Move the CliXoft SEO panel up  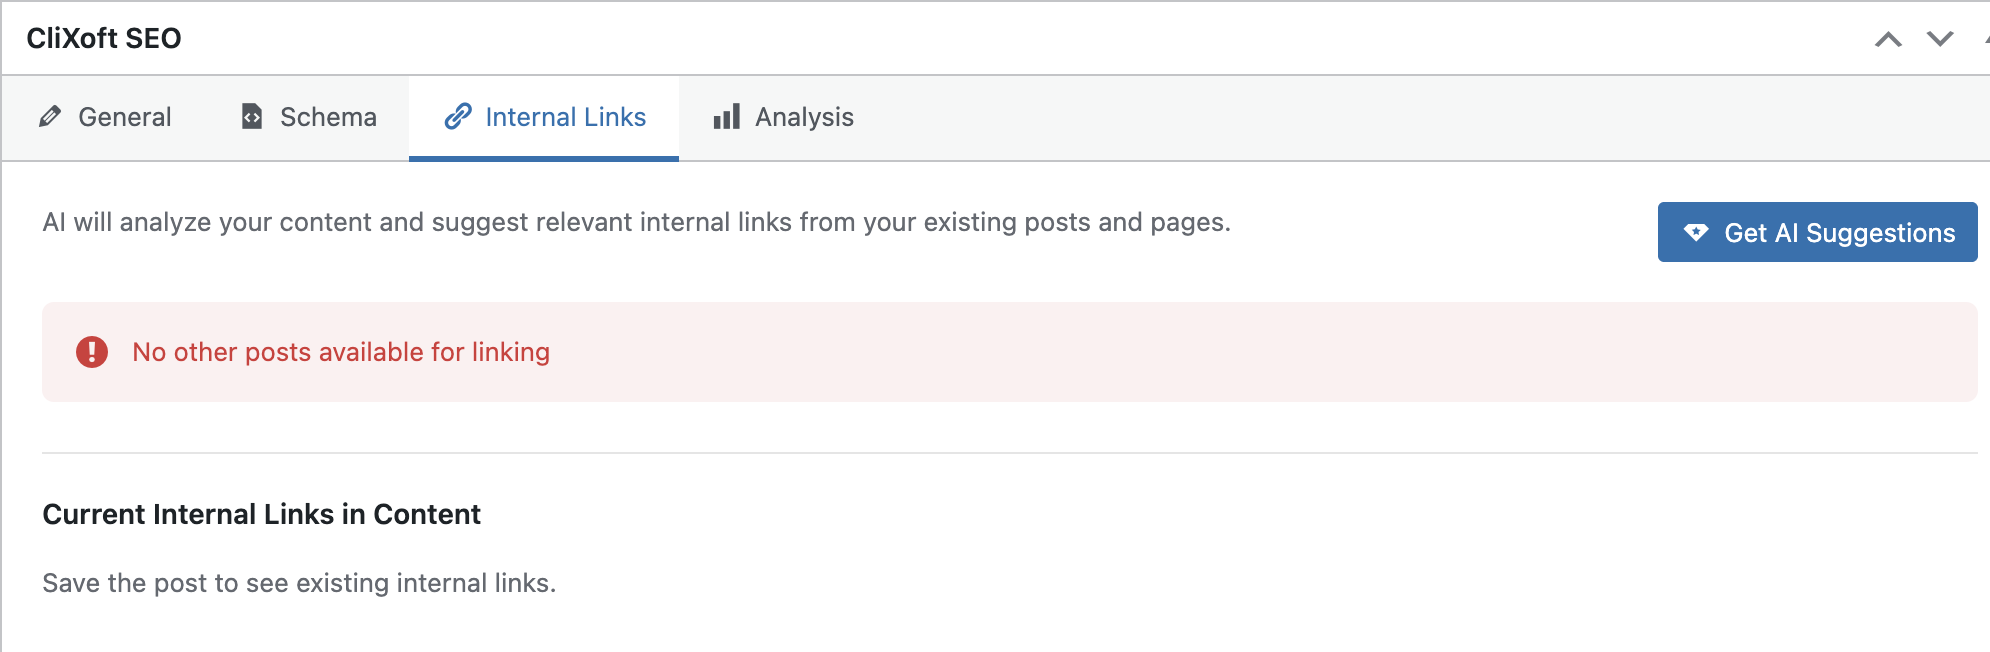[1888, 39]
